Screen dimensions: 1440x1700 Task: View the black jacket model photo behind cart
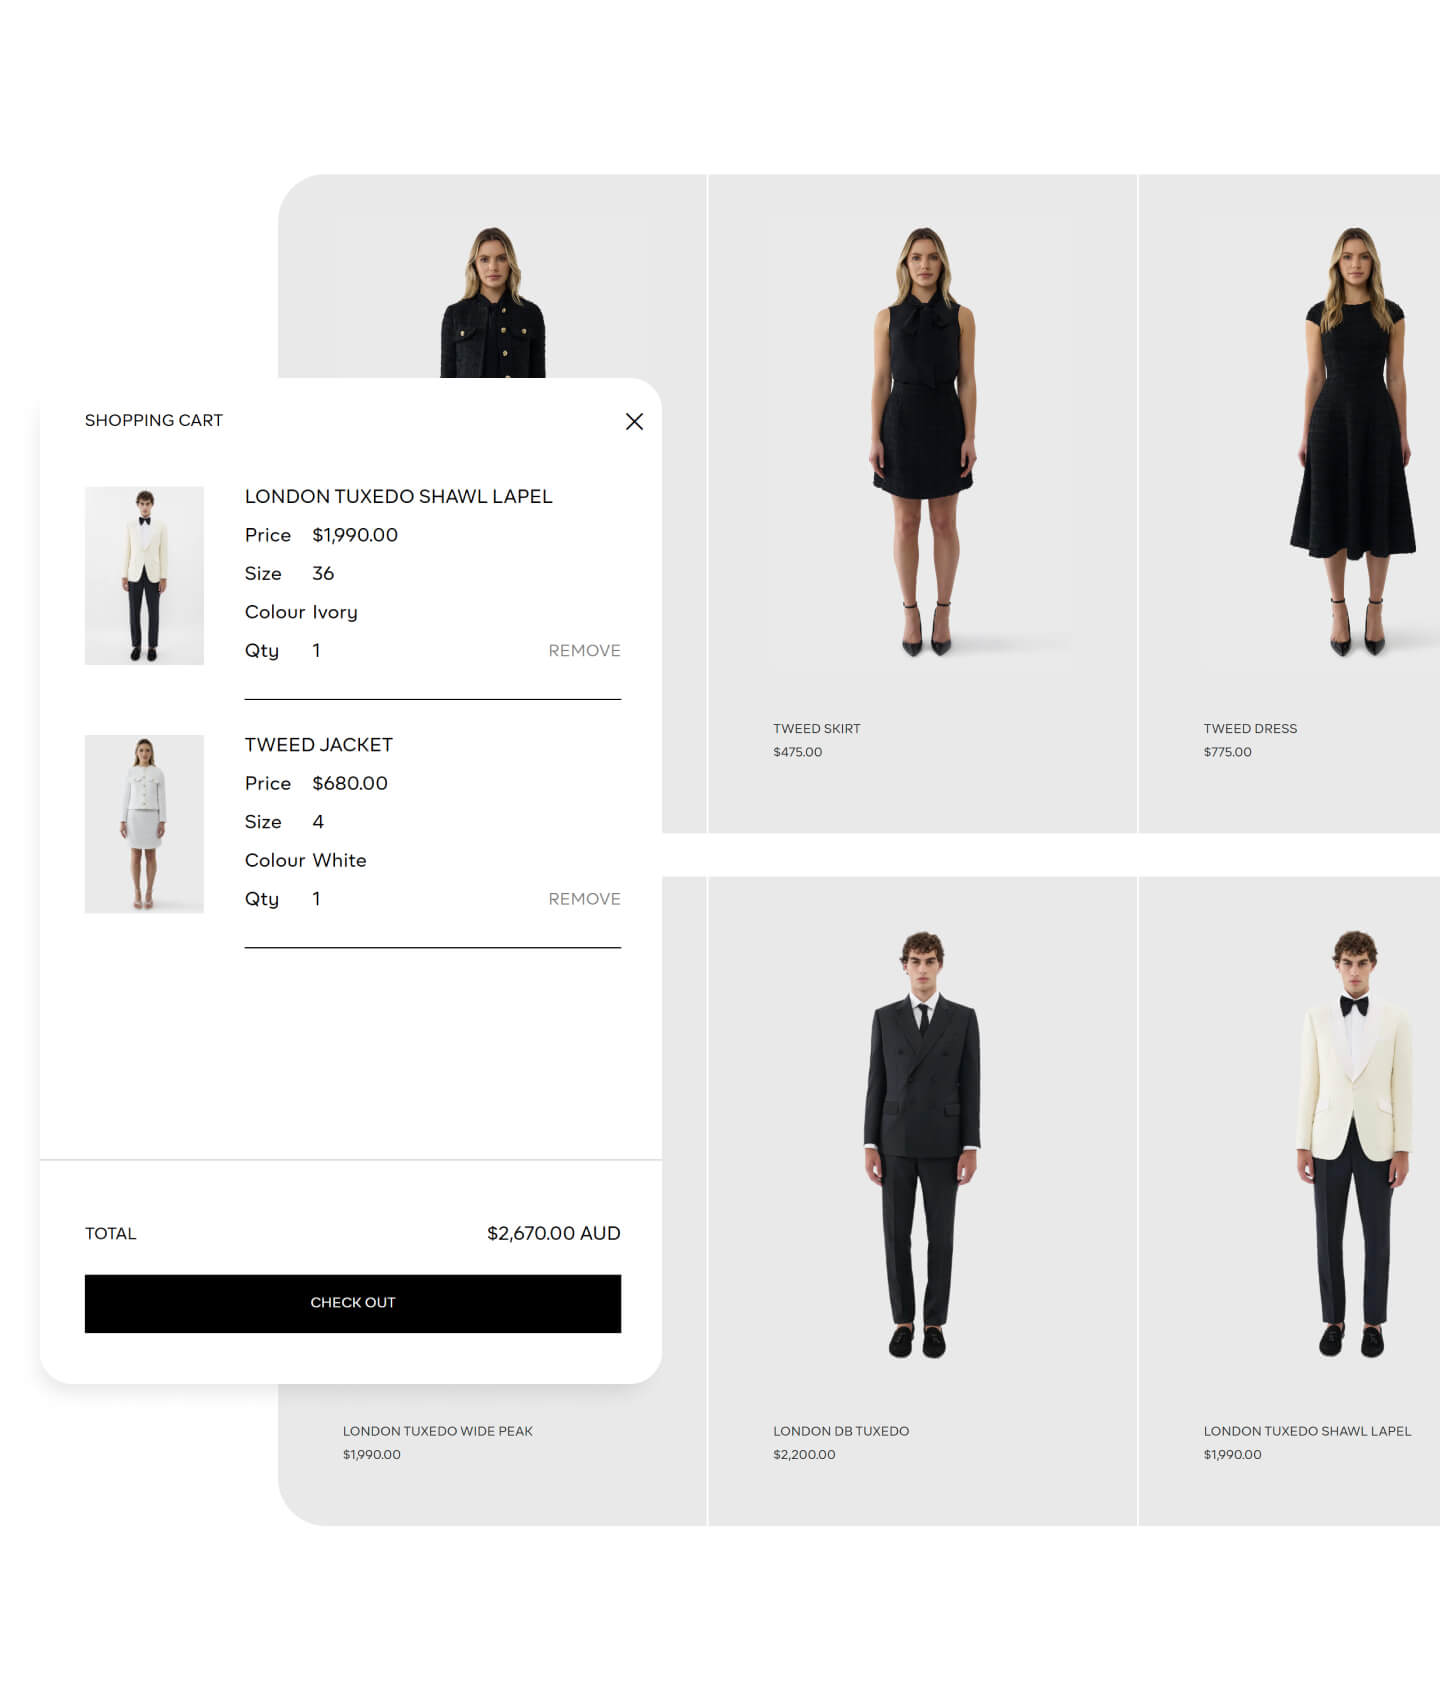point(493,302)
